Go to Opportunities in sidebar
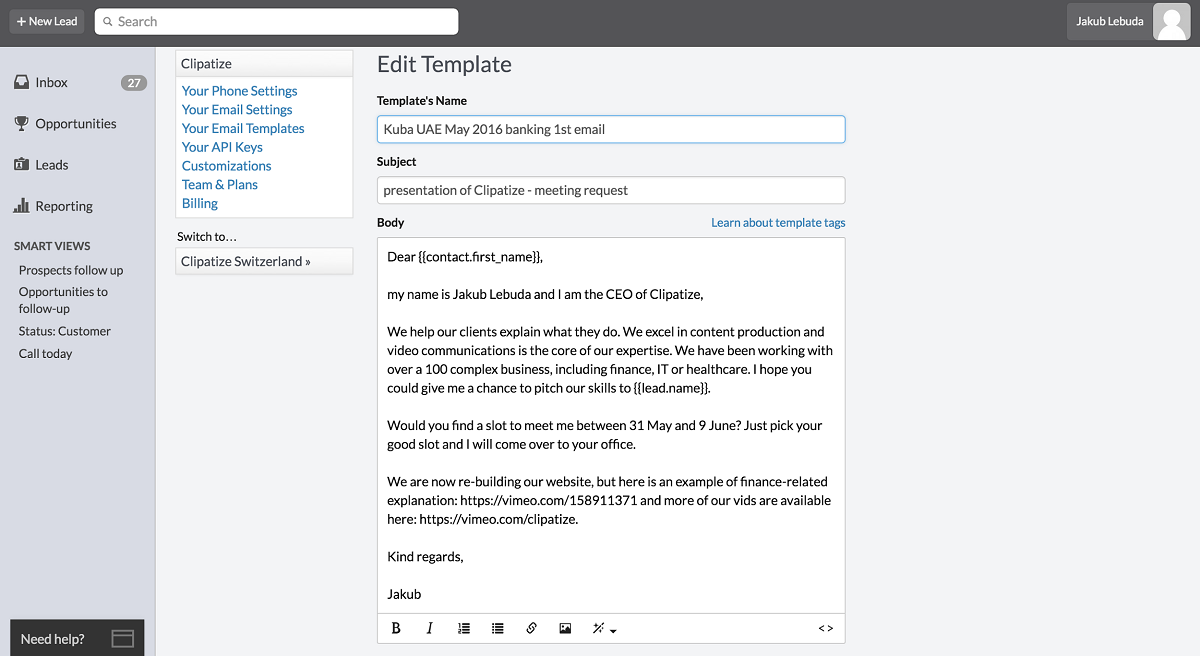 pos(75,124)
